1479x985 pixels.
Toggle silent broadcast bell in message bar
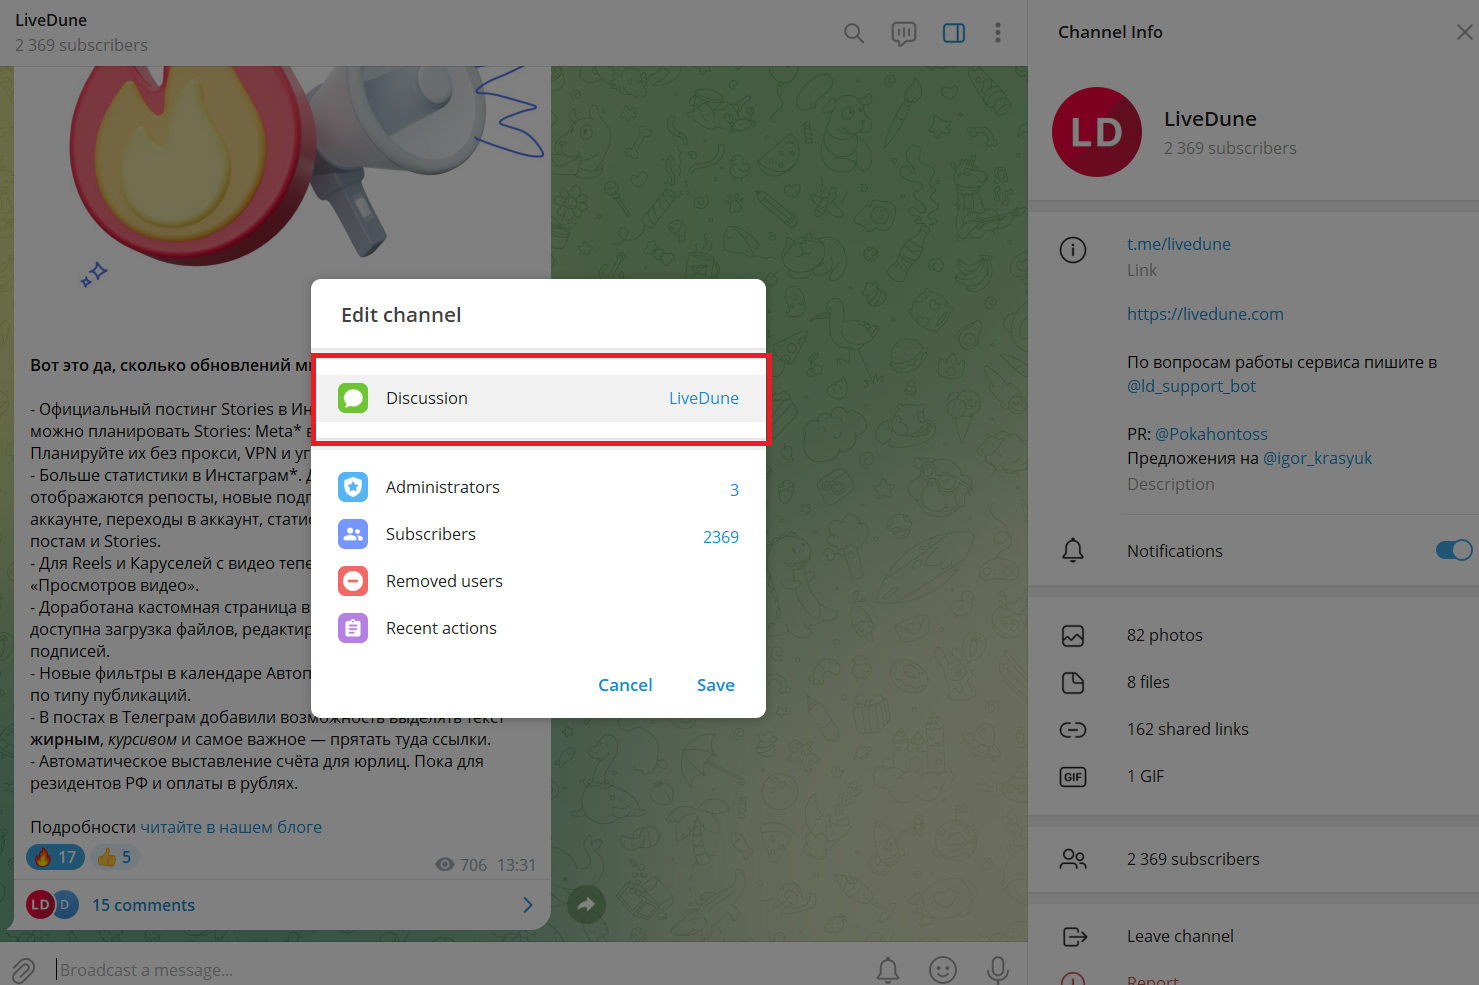[x=888, y=969]
